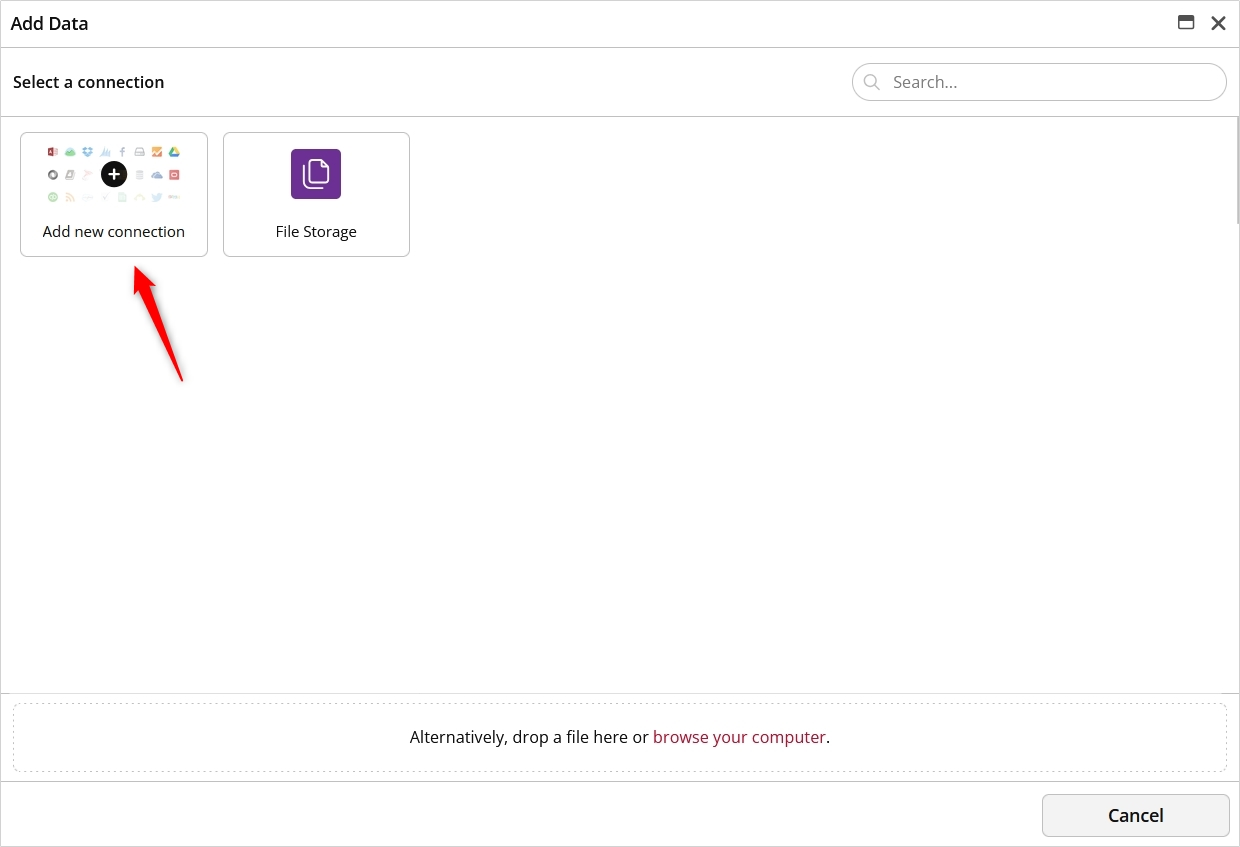Click the vertical scrollbar of connection list
The image size is (1240, 847).
1236,170
